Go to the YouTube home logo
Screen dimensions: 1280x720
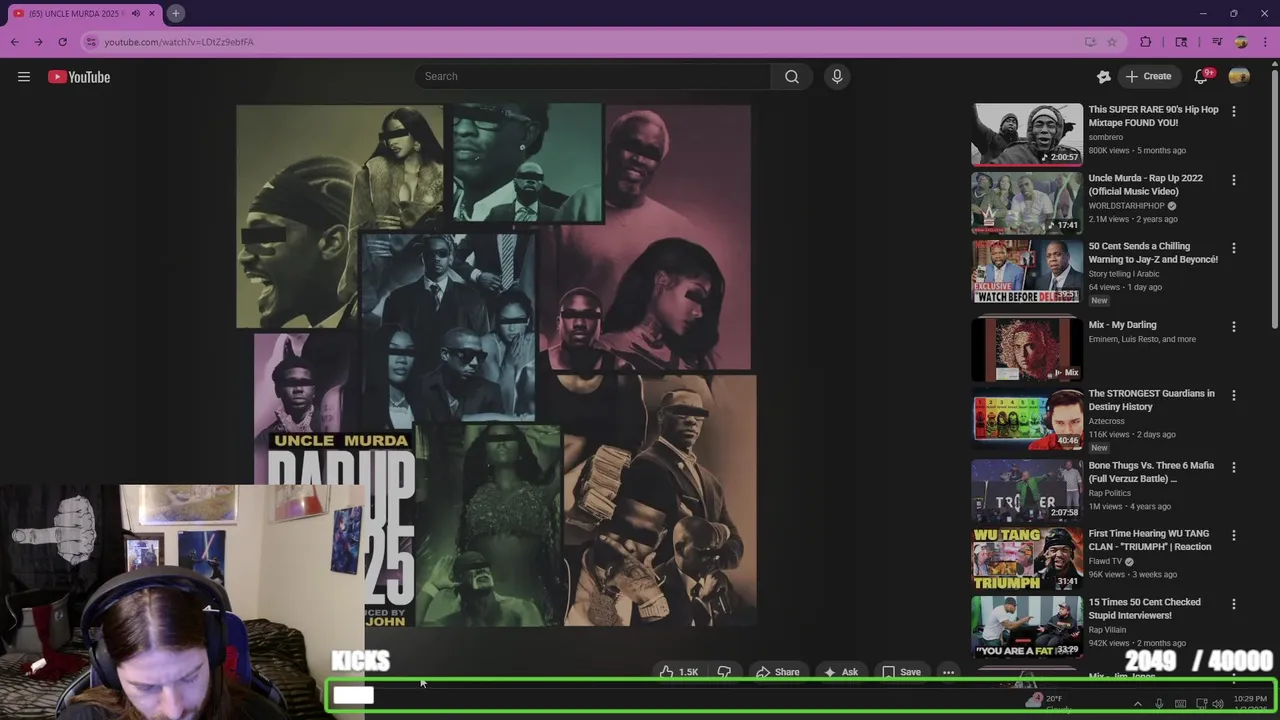pos(79,77)
